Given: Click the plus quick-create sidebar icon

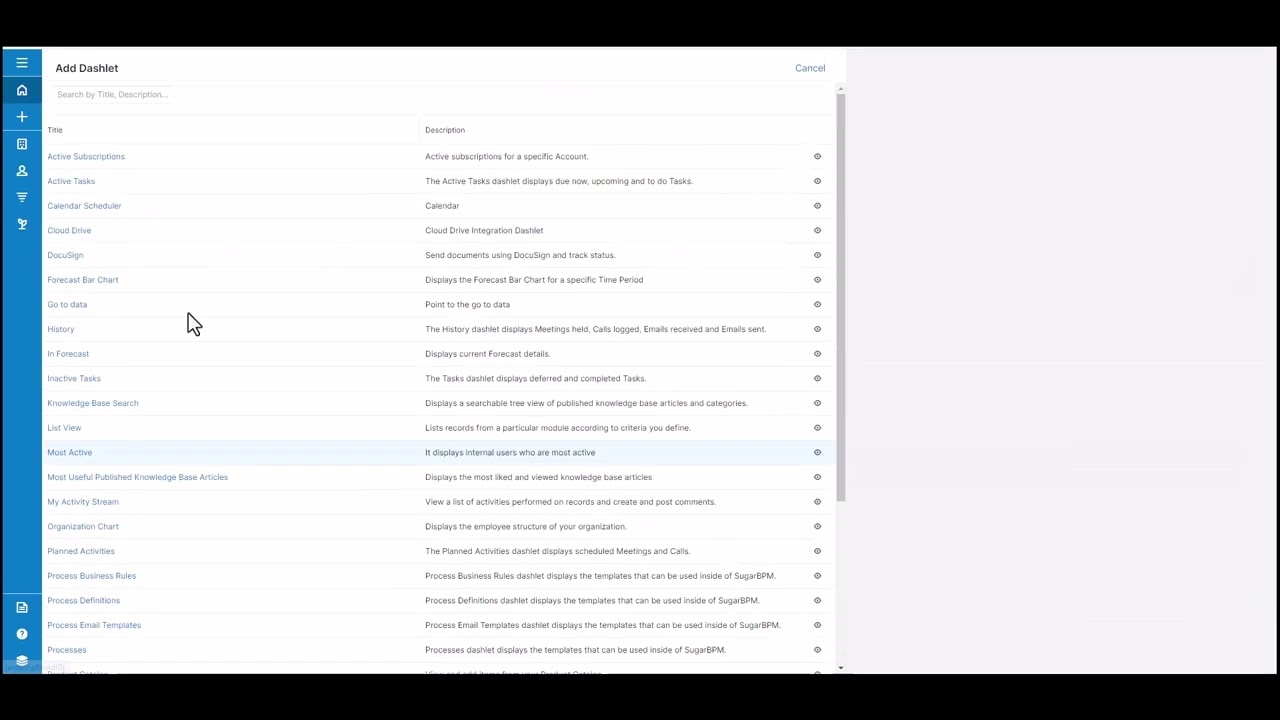Looking at the screenshot, I should [x=22, y=117].
